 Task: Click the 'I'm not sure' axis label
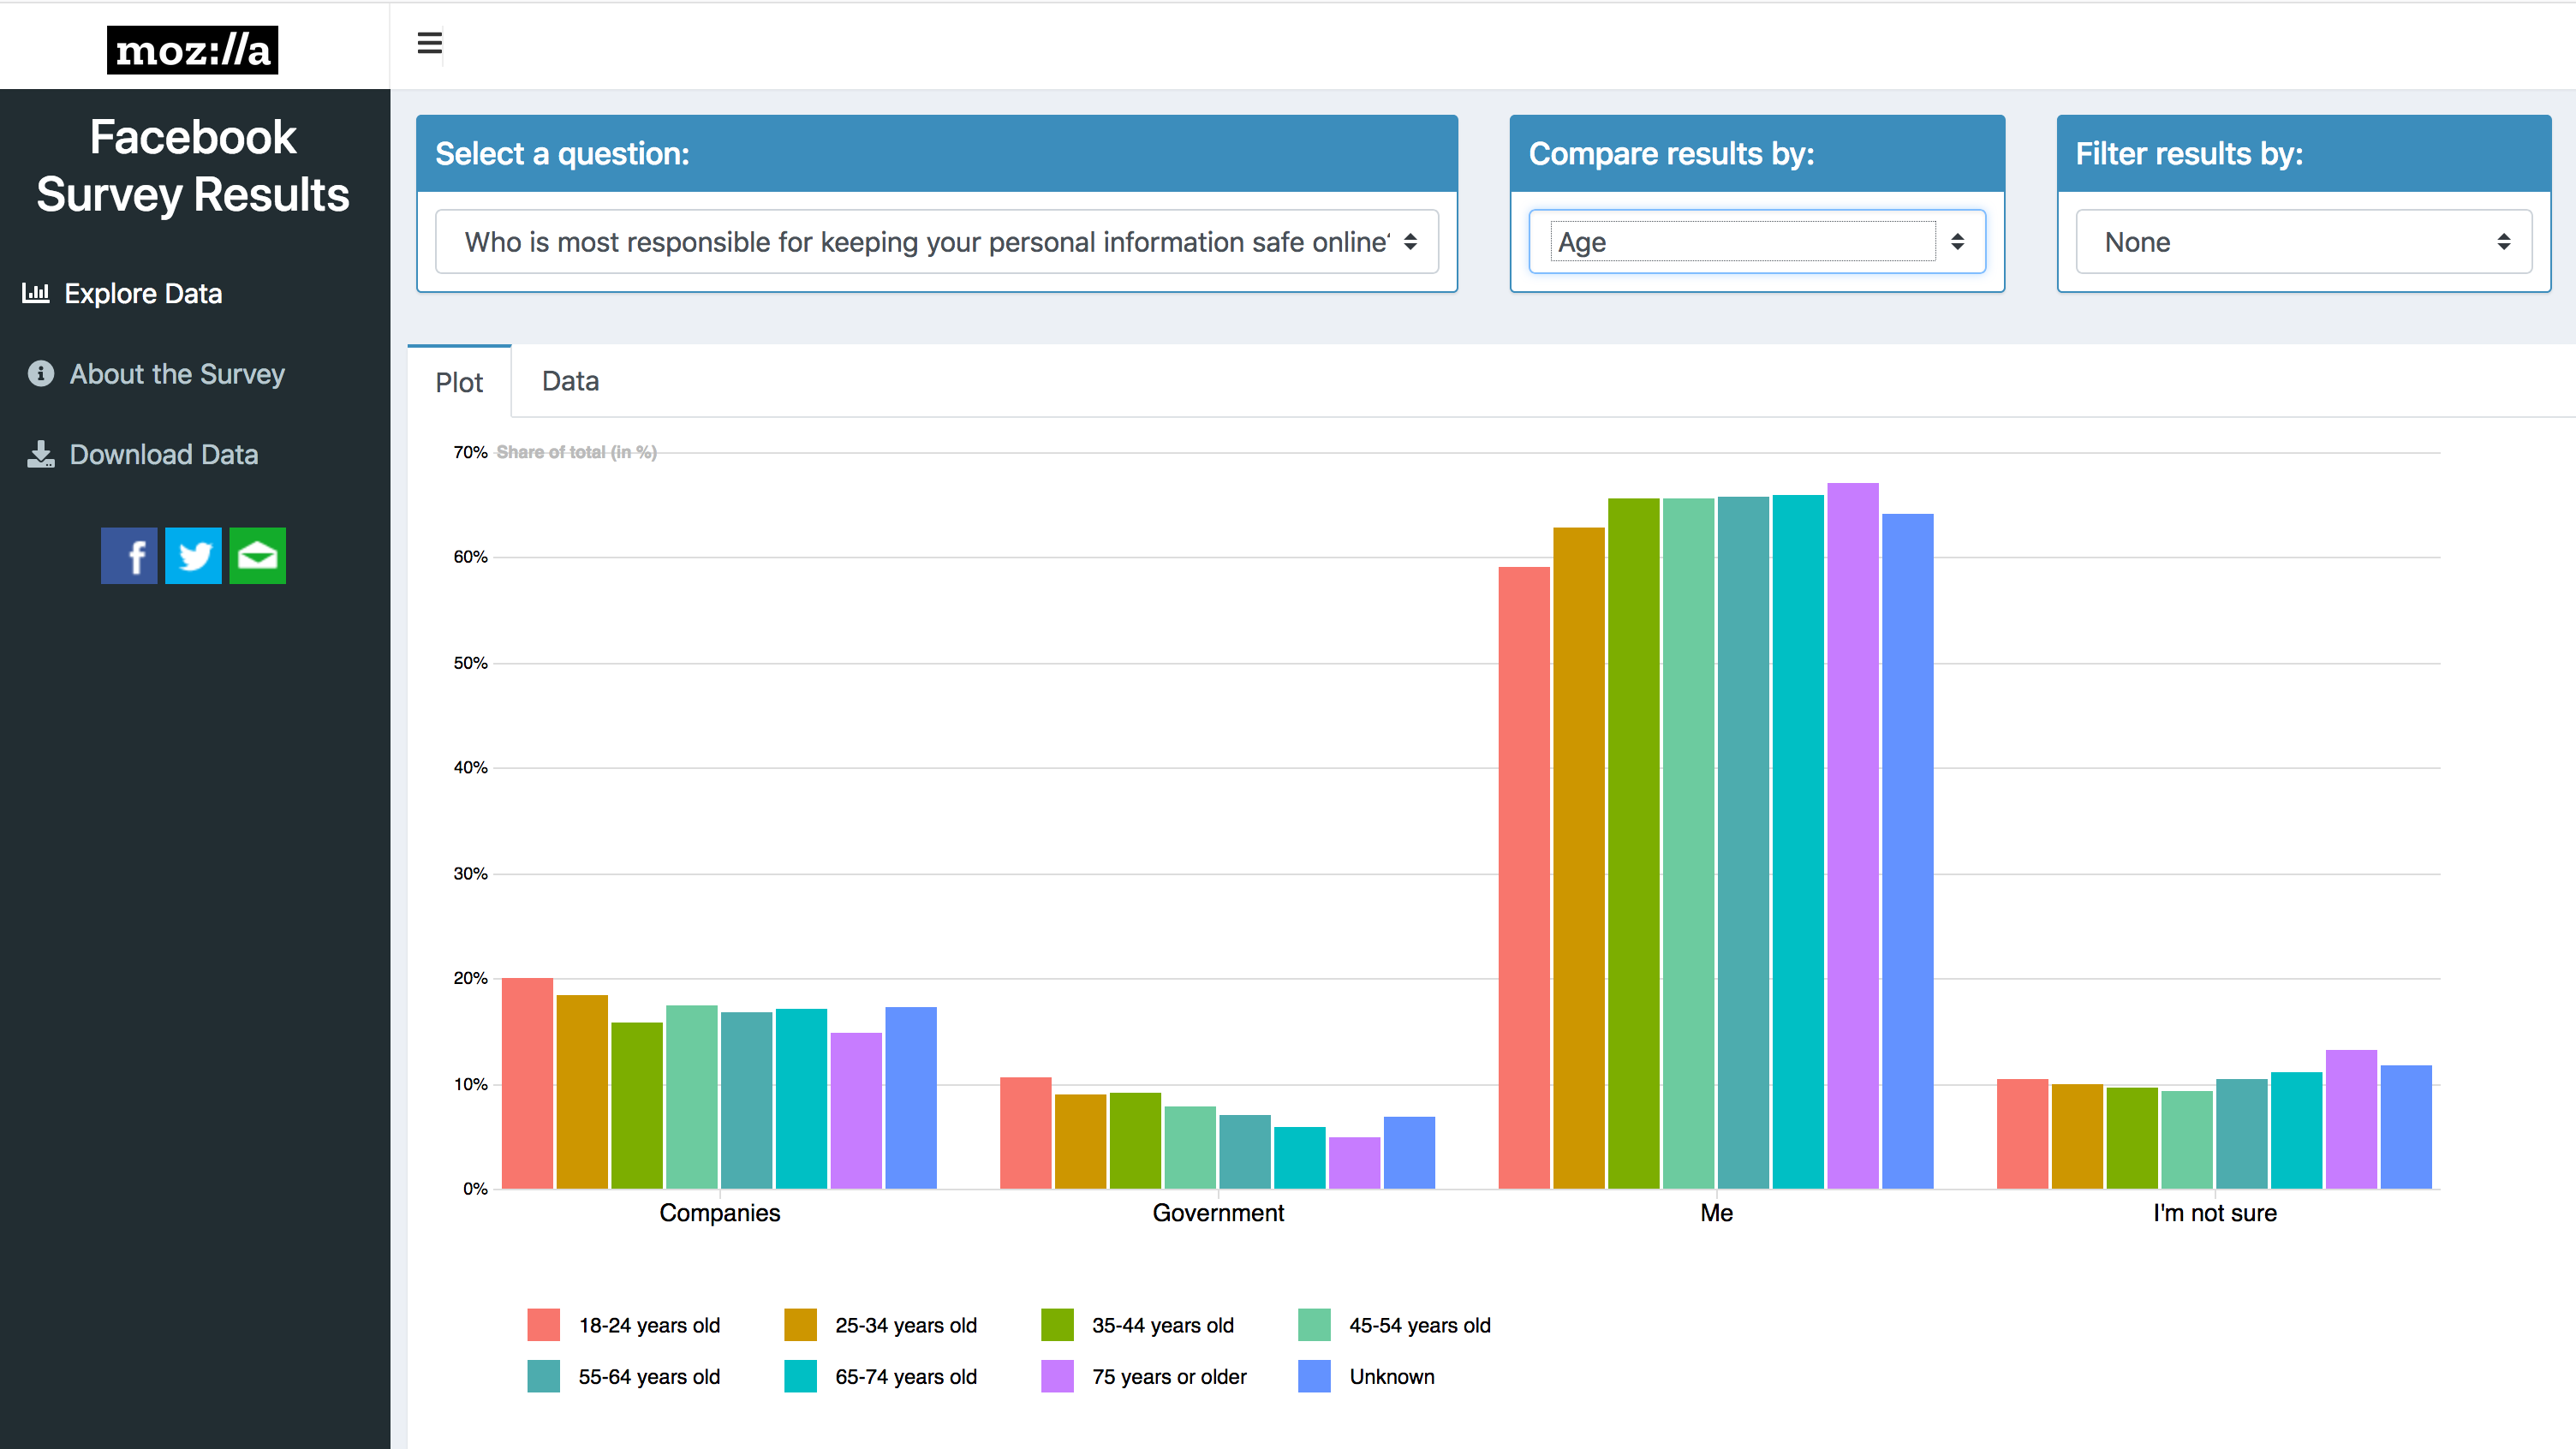coord(2215,1213)
